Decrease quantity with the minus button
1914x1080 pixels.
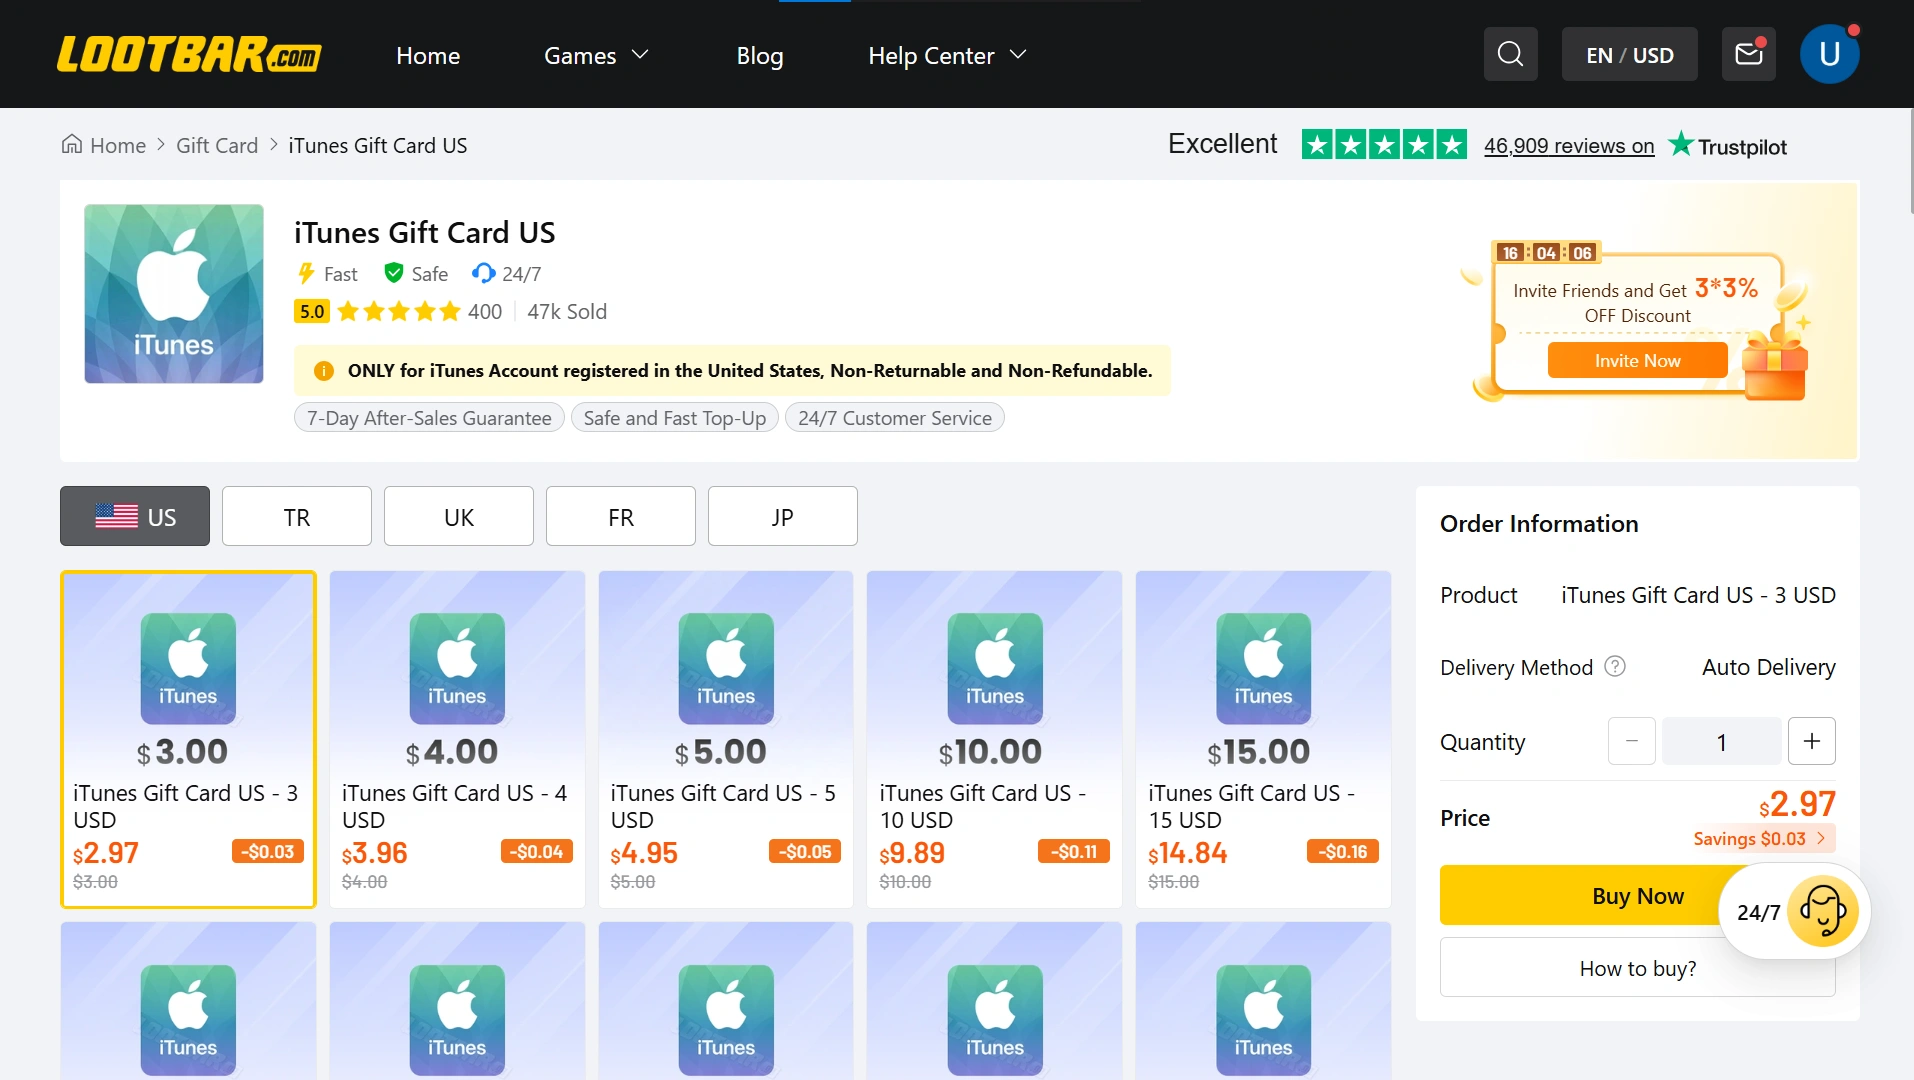[x=1631, y=741]
